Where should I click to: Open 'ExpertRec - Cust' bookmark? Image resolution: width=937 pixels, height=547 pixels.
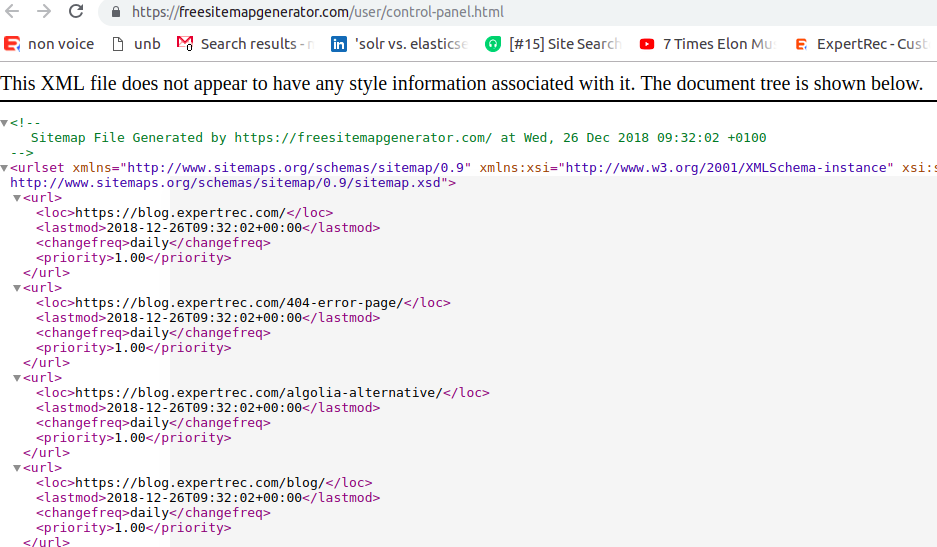(862, 44)
